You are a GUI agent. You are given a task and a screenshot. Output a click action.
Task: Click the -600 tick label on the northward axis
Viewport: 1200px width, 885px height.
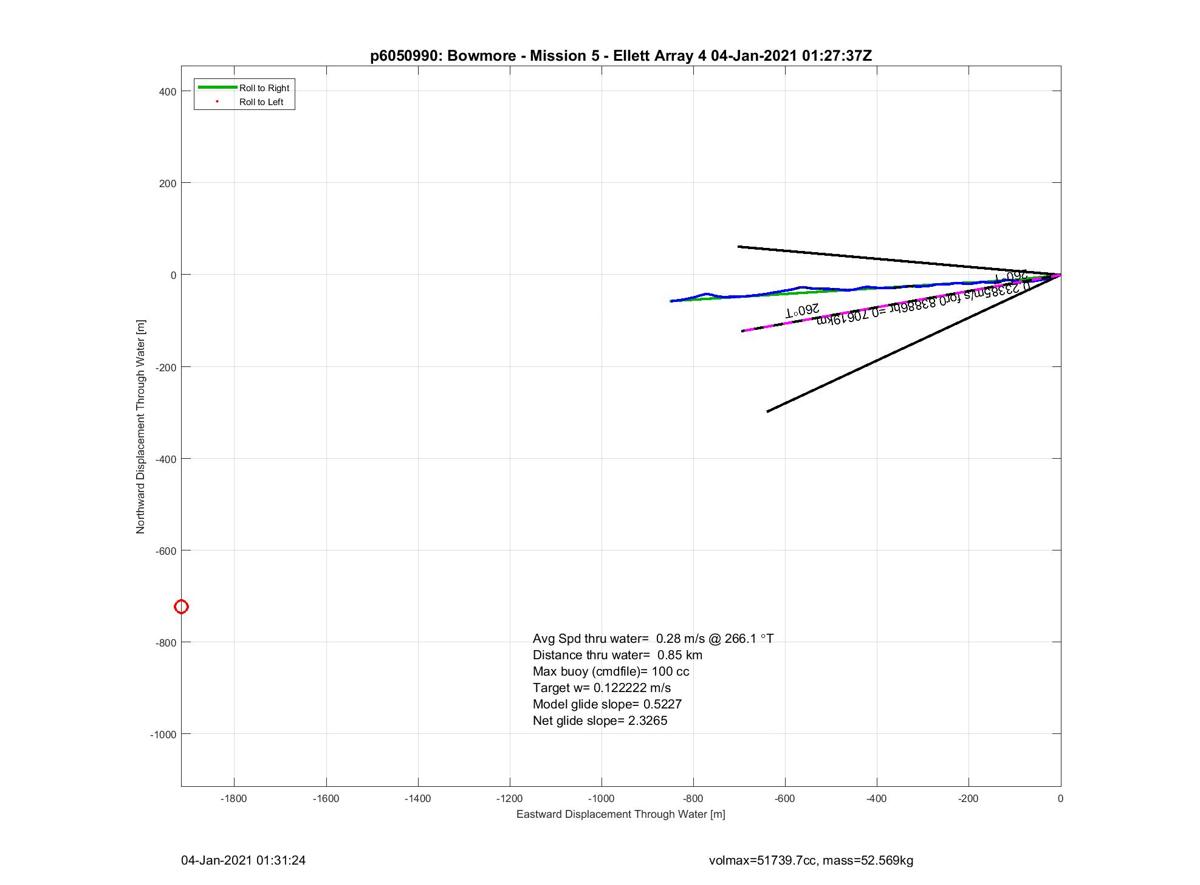pyautogui.click(x=165, y=550)
